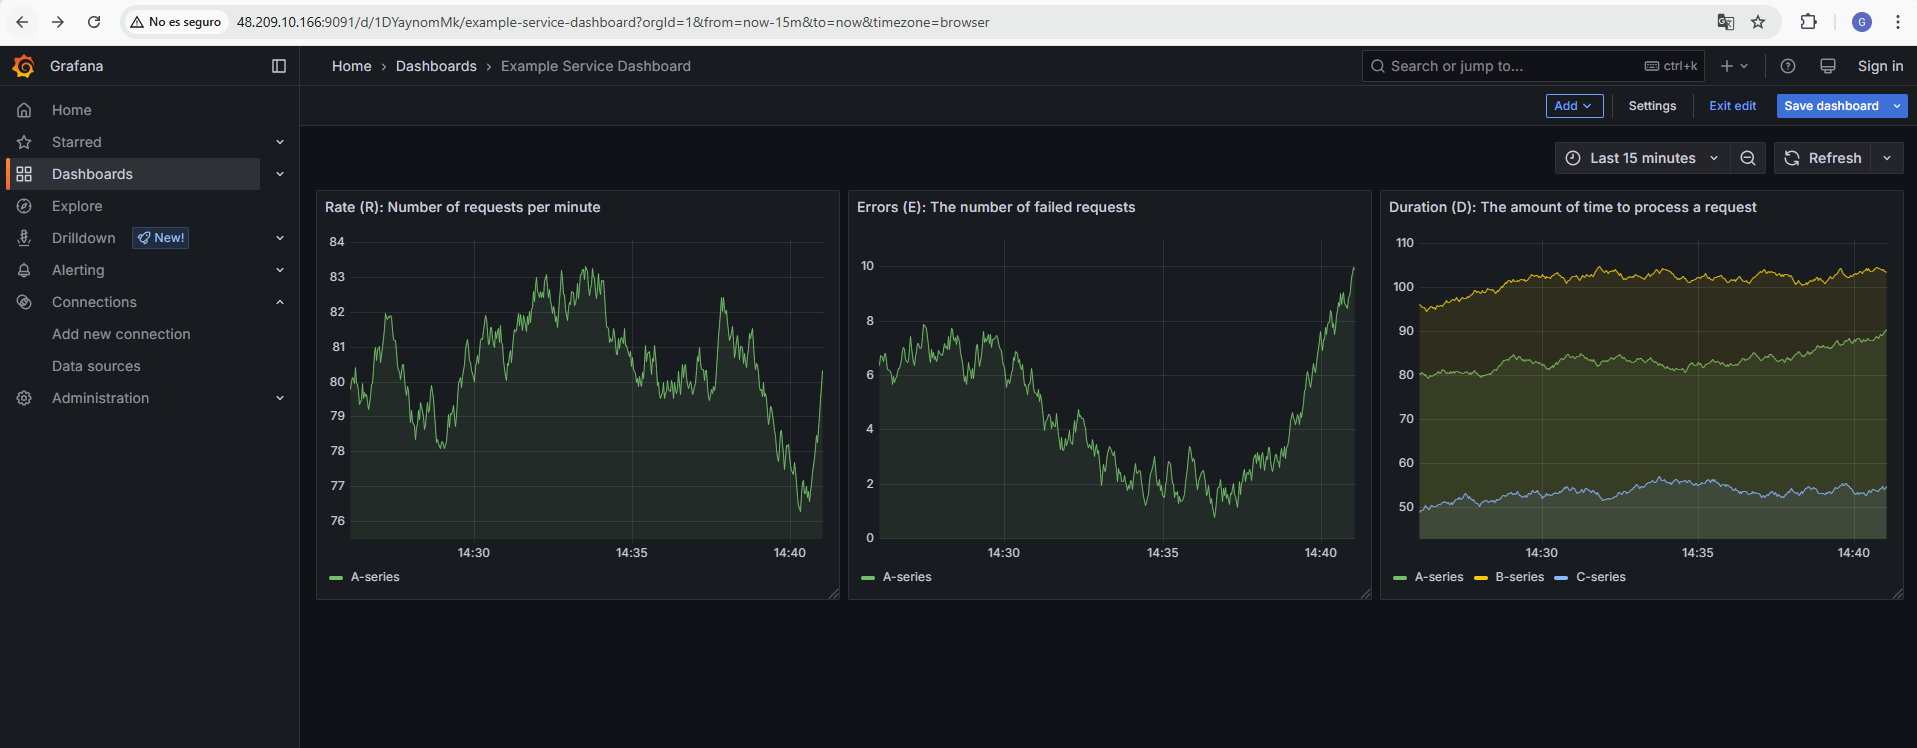Click the Errors (E) panel title
The height and width of the screenshot is (748, 1917).
pos(996,207)
